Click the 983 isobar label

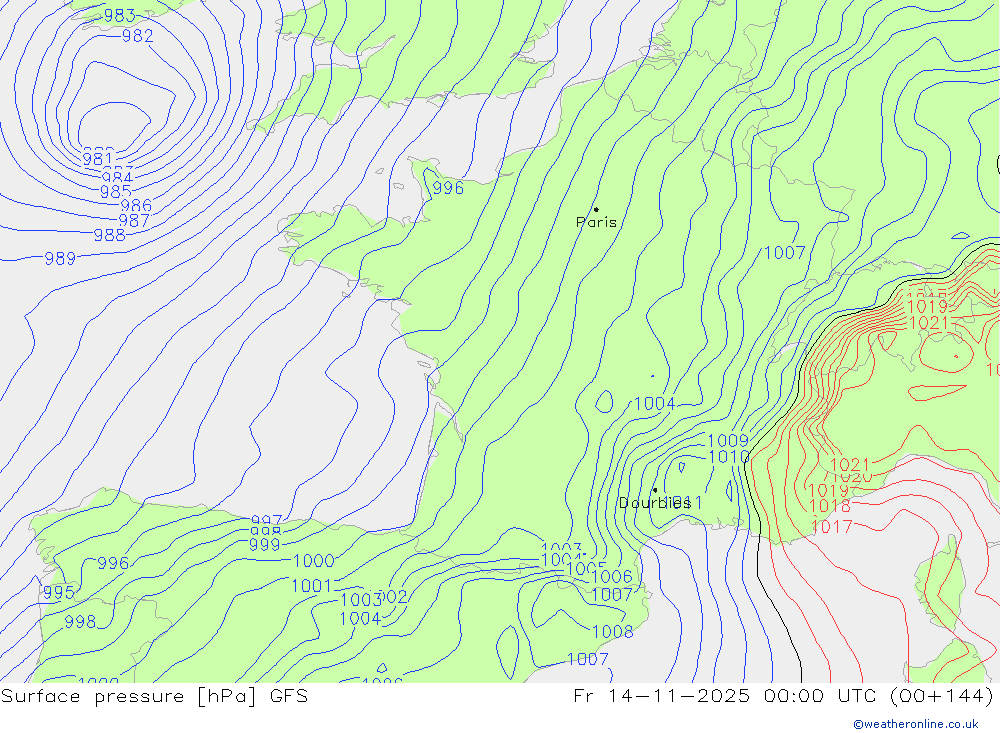(x=120, y=16)
